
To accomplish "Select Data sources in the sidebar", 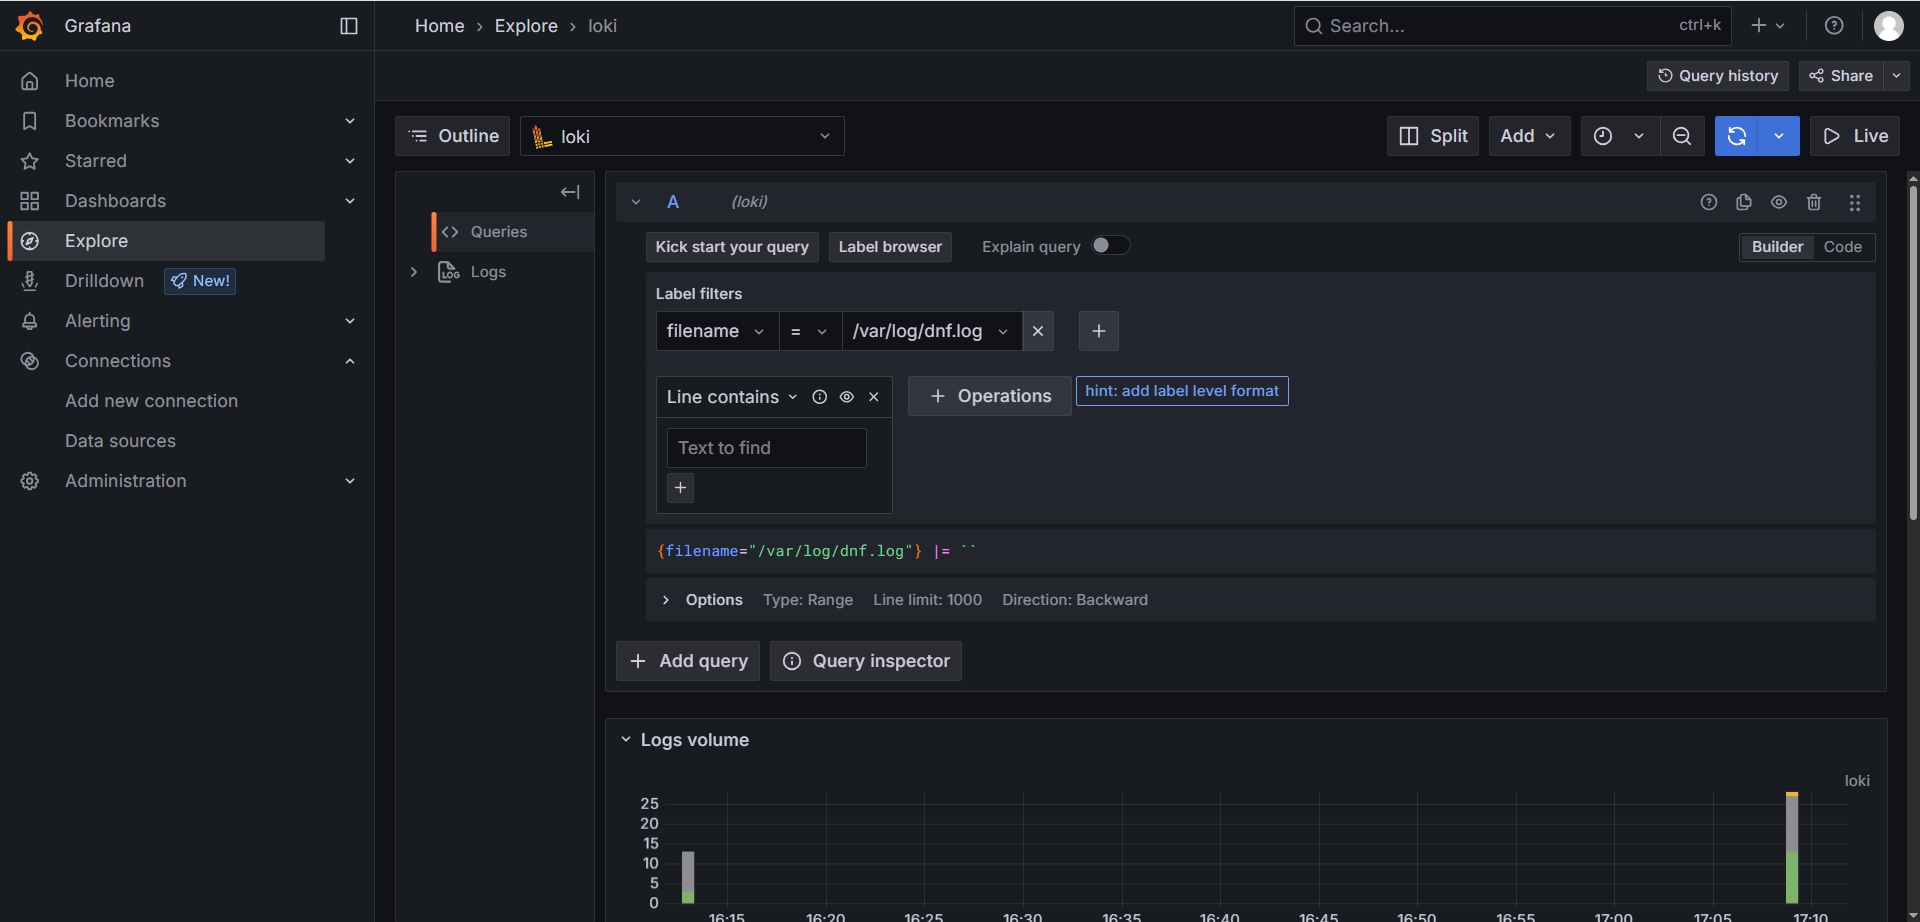I will point(120,441).
